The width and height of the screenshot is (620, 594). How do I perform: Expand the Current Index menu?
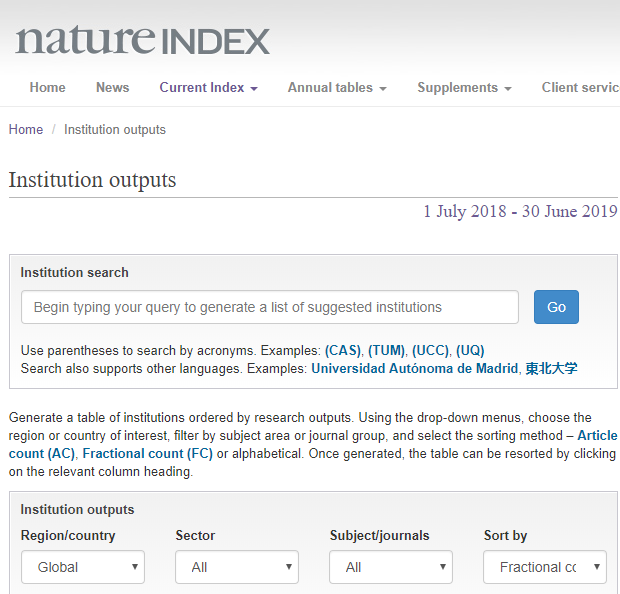point(208,88)
